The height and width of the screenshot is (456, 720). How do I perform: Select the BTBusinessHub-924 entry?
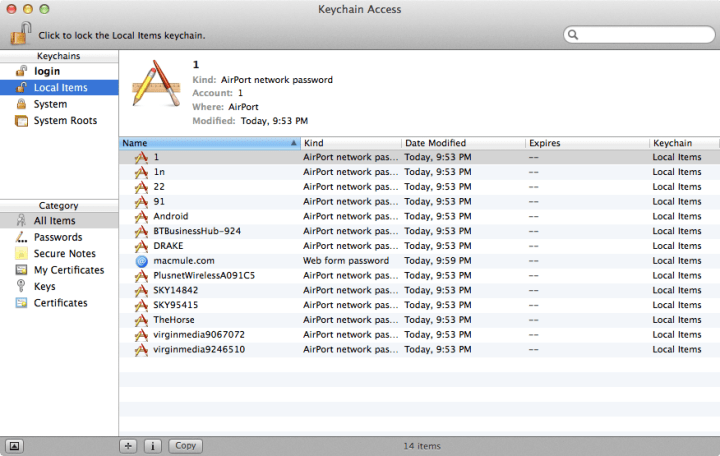(419, 231)
